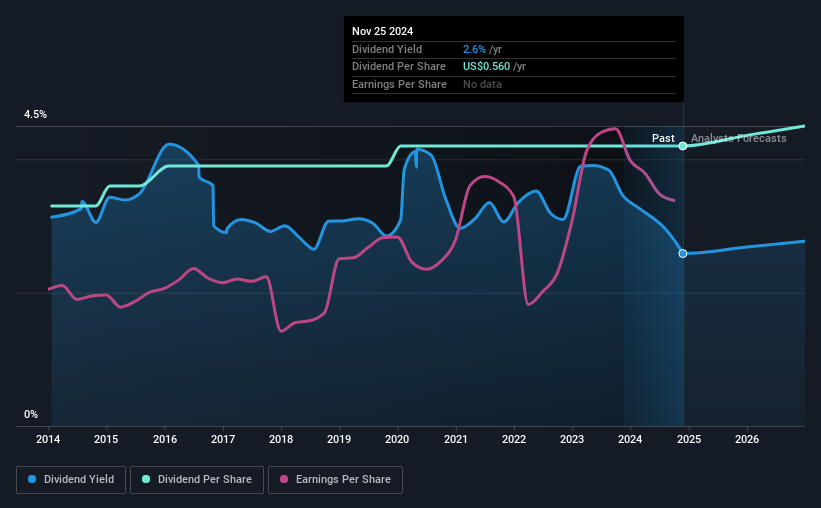Click the tooltip Earnings Per Share row label
Viewport: 821px width, 508px height.
[x=400, y=84]
